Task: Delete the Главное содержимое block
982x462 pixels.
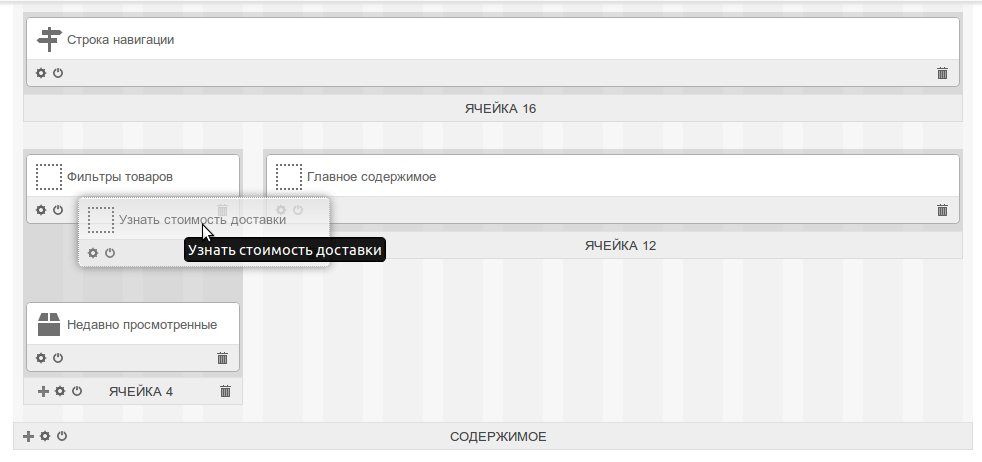Action: point(942,210)
